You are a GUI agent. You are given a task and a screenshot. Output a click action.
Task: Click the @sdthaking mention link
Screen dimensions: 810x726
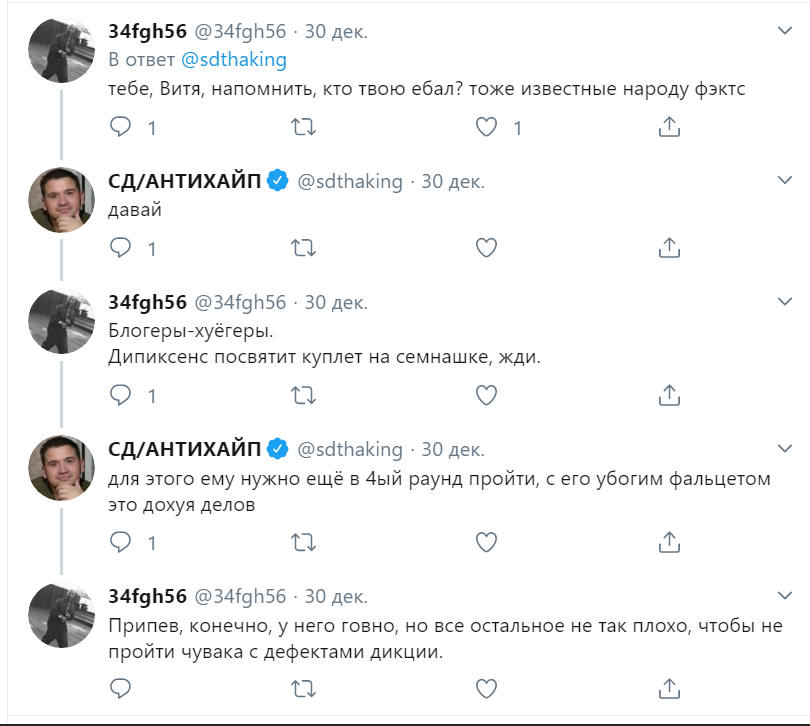point(233,60)
